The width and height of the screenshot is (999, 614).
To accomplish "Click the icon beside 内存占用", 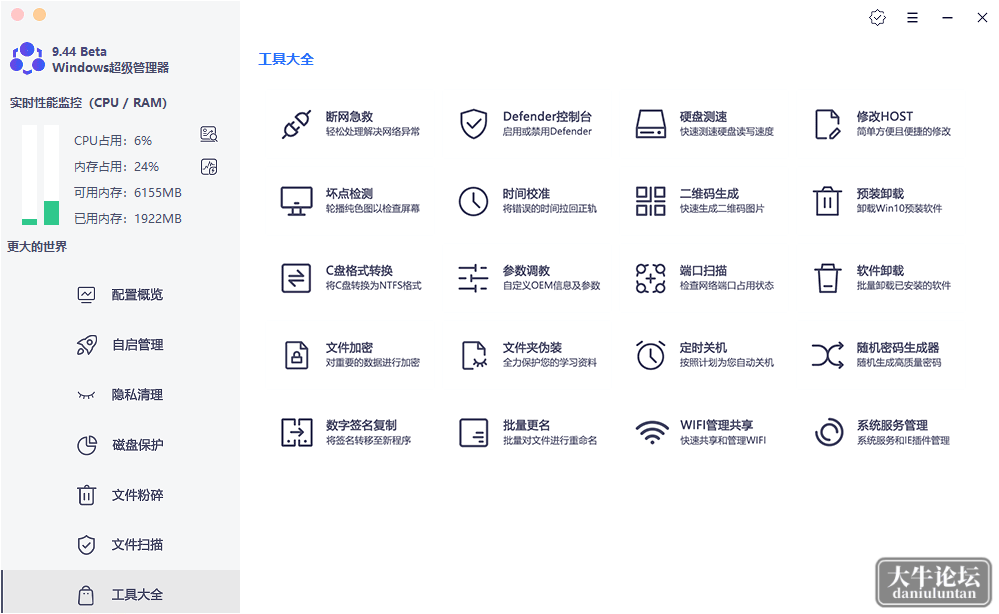I will [x=209, y=167].
